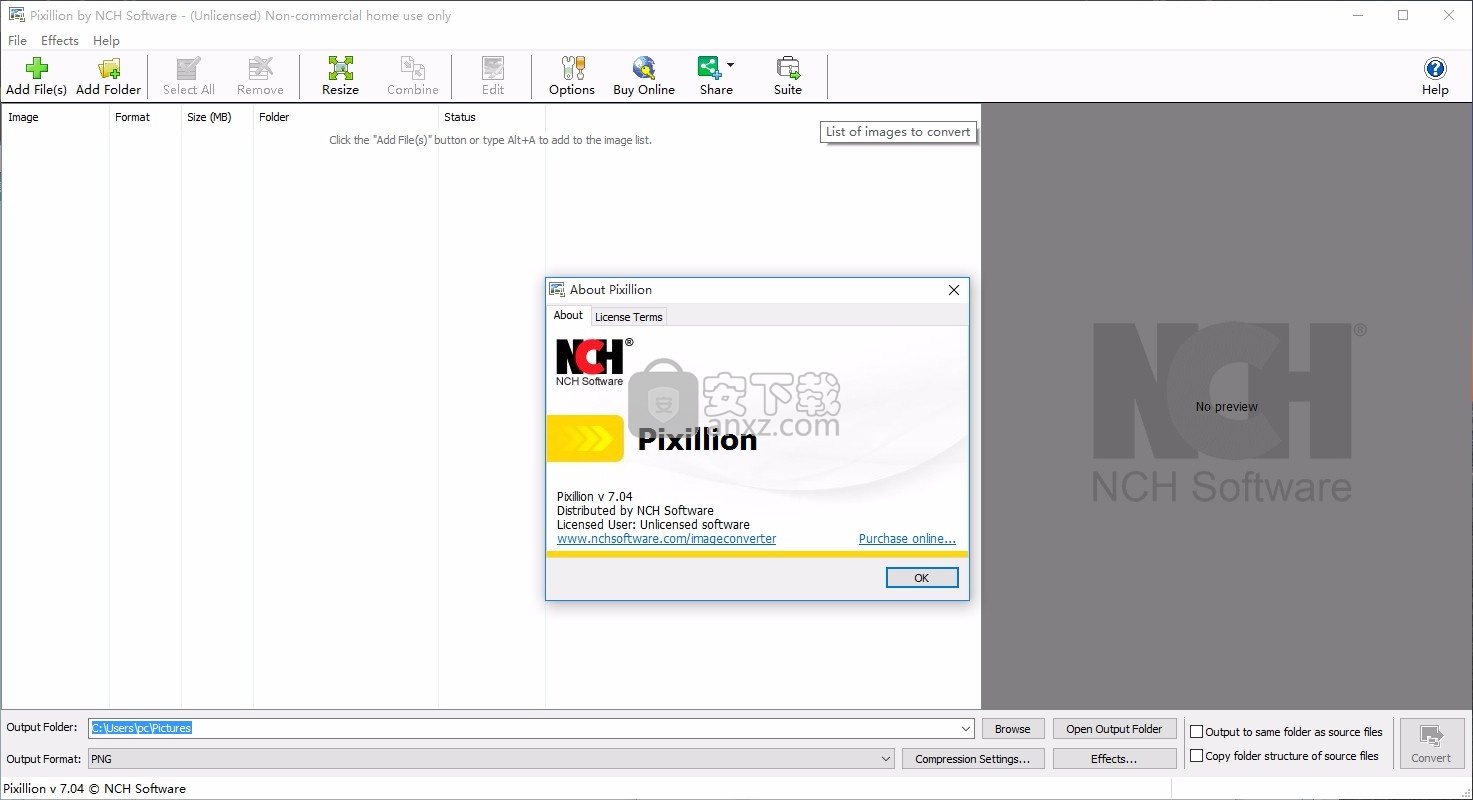Expand the Output Format PNG dropdown
1473x800 pixels.
point(886,759)
